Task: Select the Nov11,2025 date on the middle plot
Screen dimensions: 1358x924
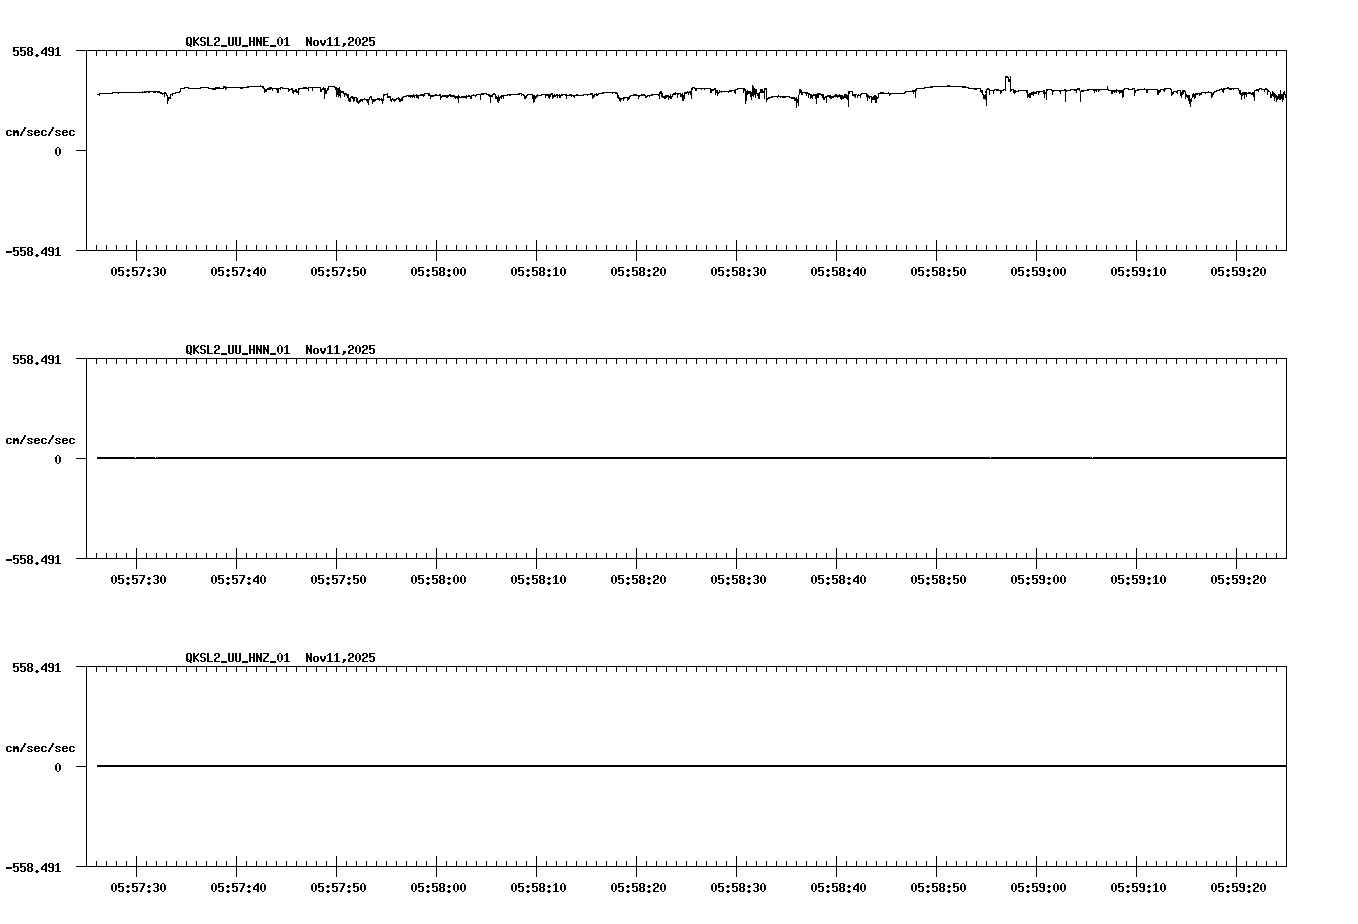Action: (x=340, y=350)
